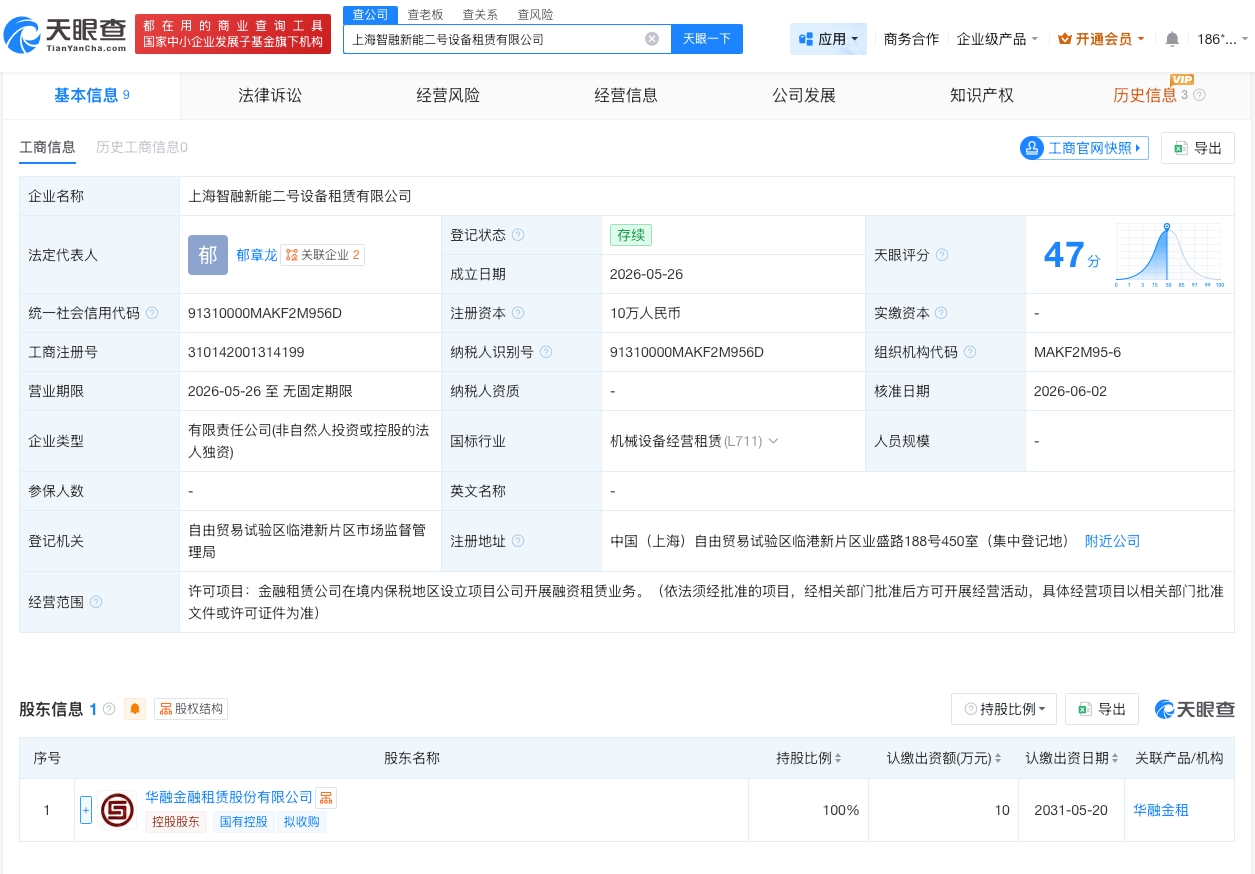Image resolution: width=1255 pixels, height=874 pixels.
Task: Switch to the 公司发展 tab
Action: (x=804, y=96)
